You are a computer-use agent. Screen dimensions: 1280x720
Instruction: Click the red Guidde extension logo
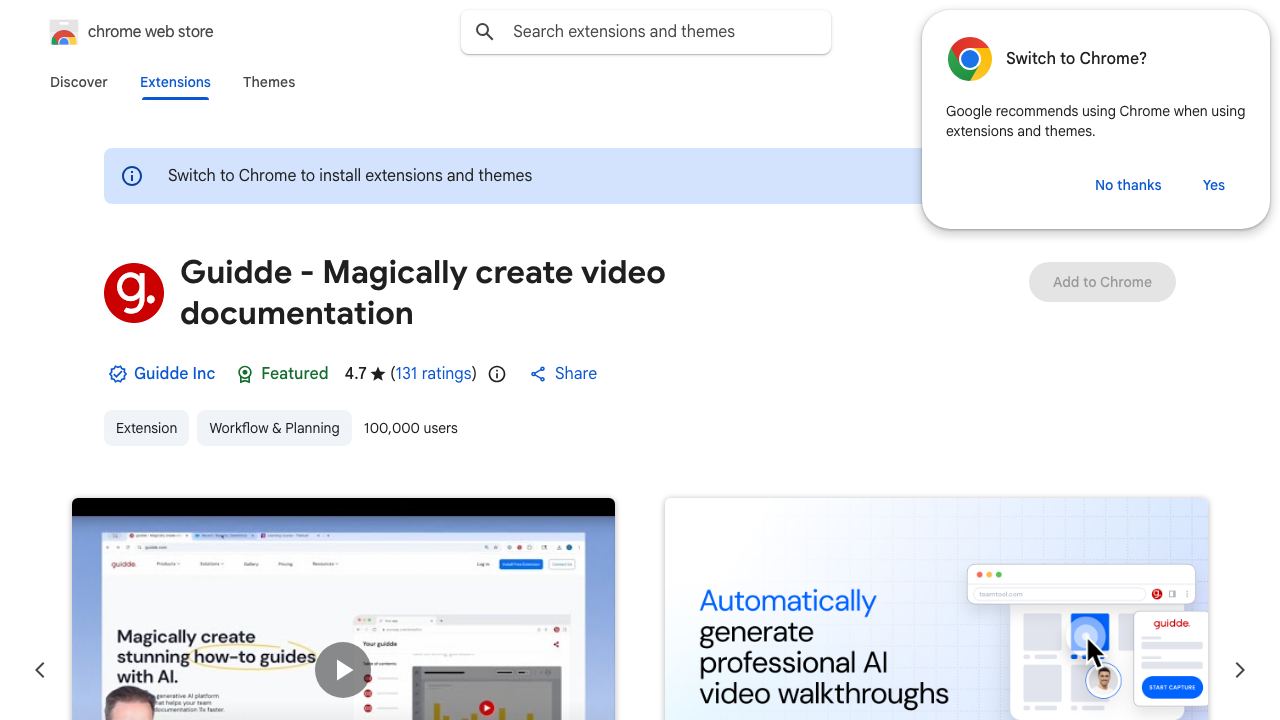pos(134,293)
